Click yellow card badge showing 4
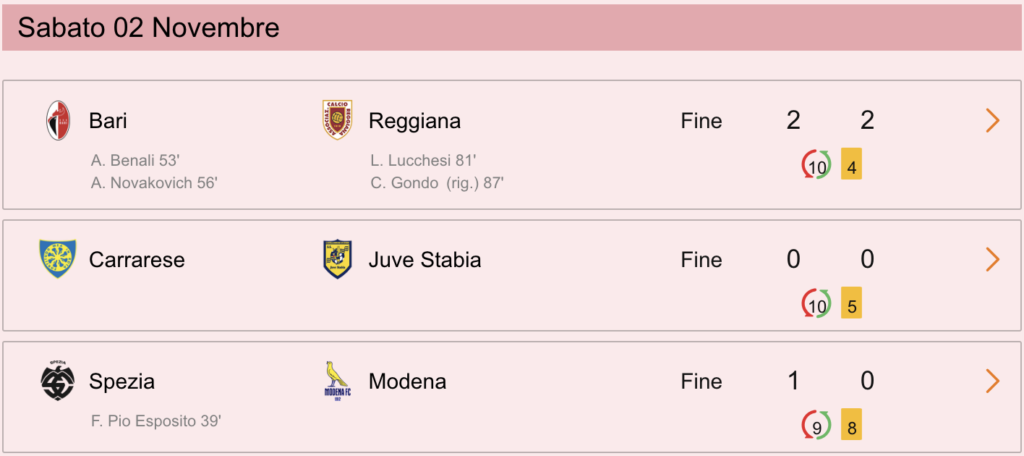1024x456 pixels. [851, 164]
